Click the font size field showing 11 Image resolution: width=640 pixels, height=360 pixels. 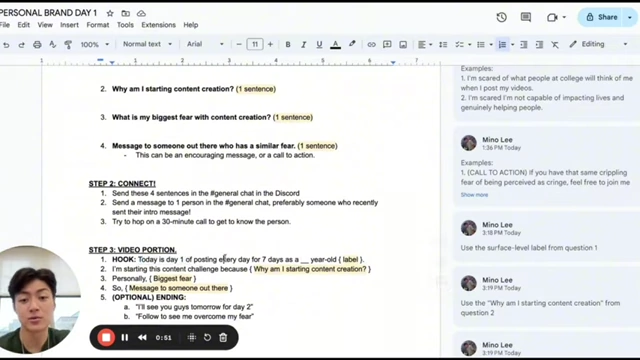[x=255, y=44]
